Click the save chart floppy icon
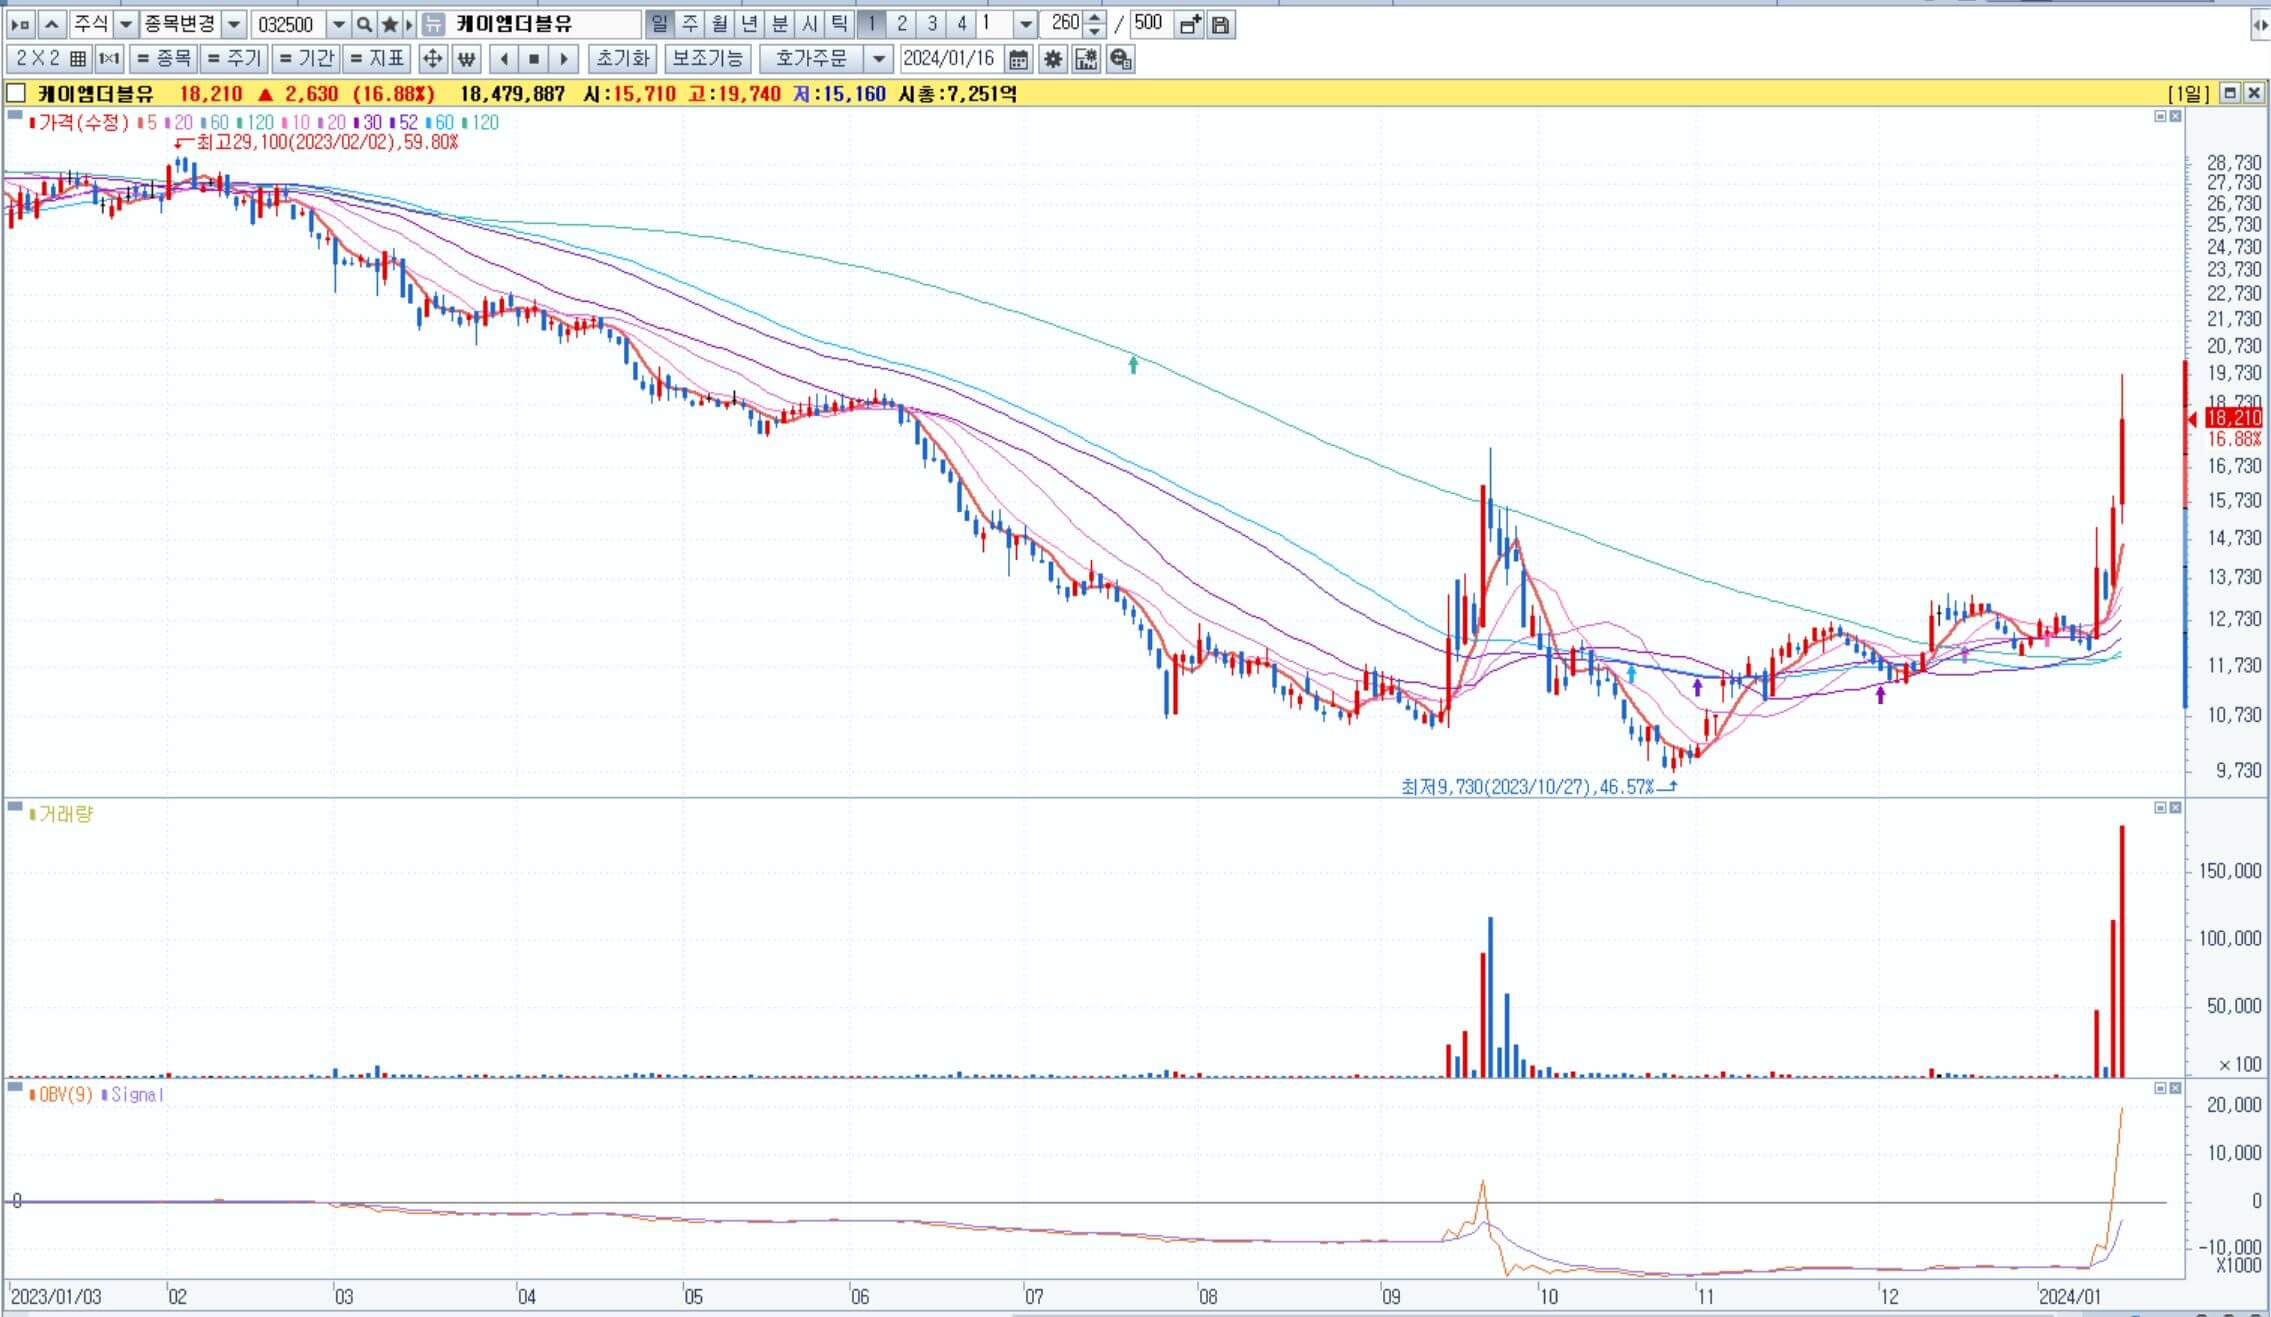 [1220, 24]
